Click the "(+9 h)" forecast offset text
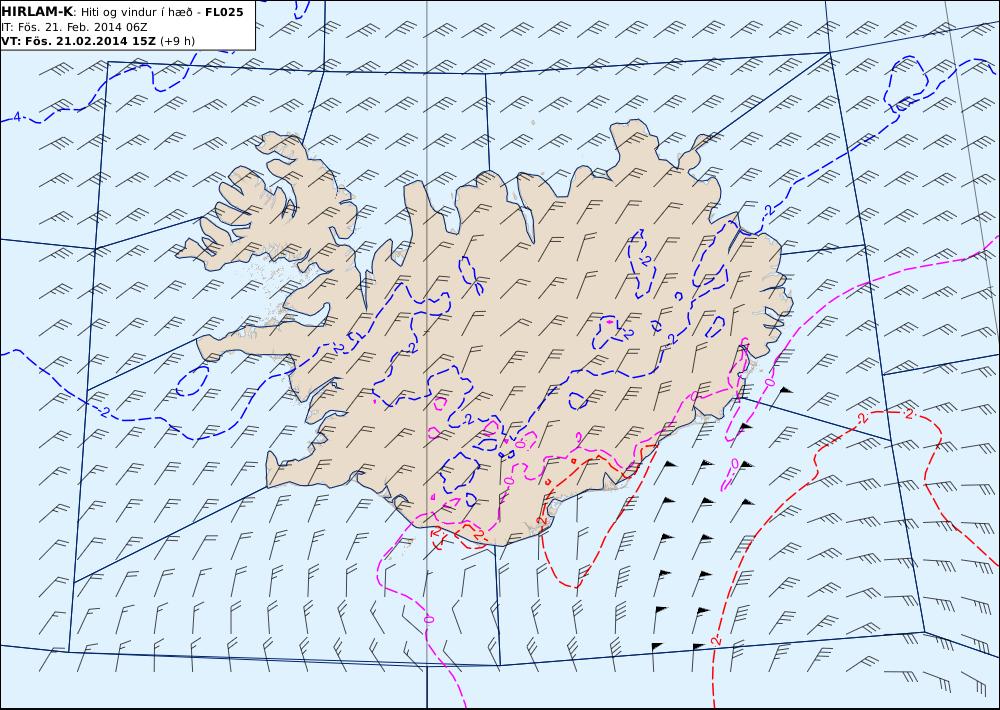Screen dimensions: 1000x710 (x=177, y=41)
